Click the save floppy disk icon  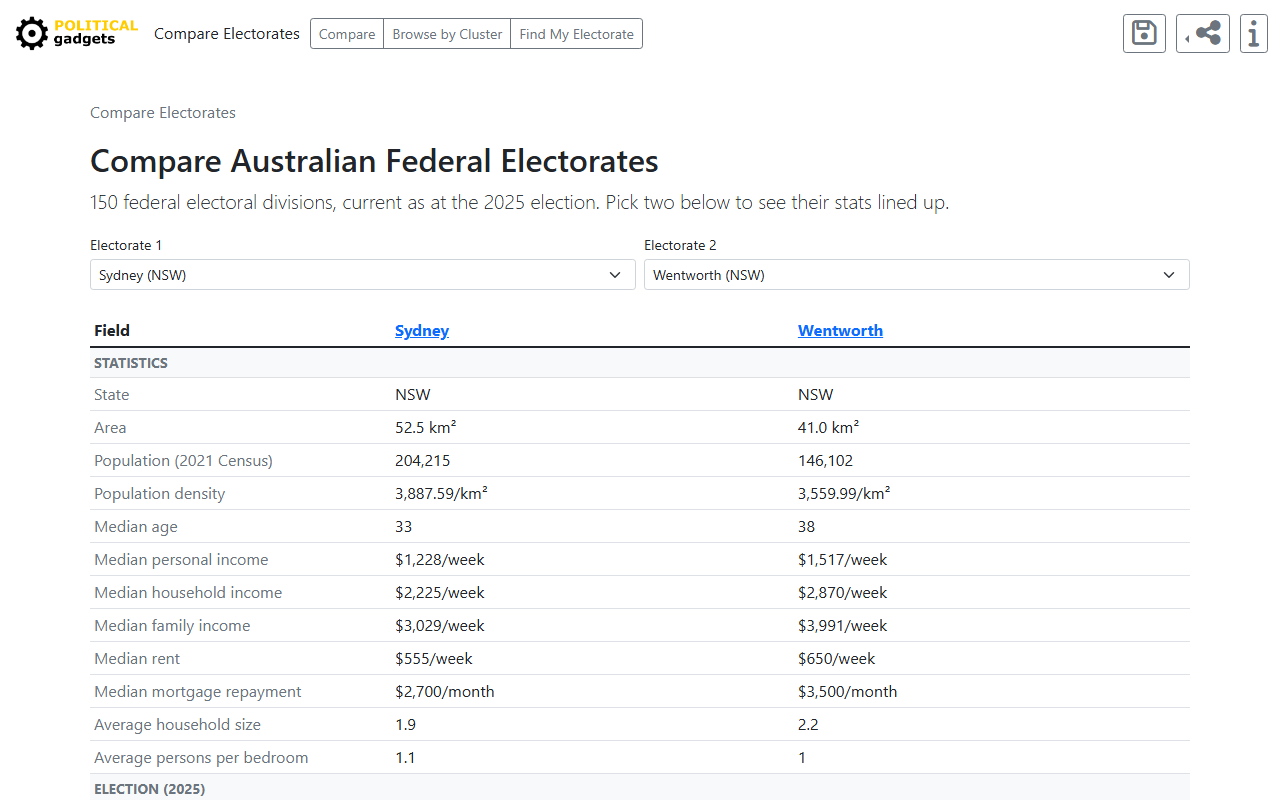(x=1144, y=33)
